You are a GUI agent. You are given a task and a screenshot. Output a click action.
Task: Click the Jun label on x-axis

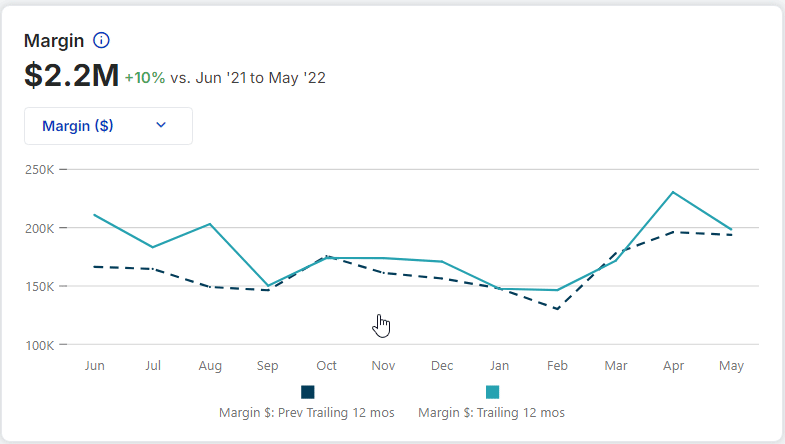pos(95,366)
